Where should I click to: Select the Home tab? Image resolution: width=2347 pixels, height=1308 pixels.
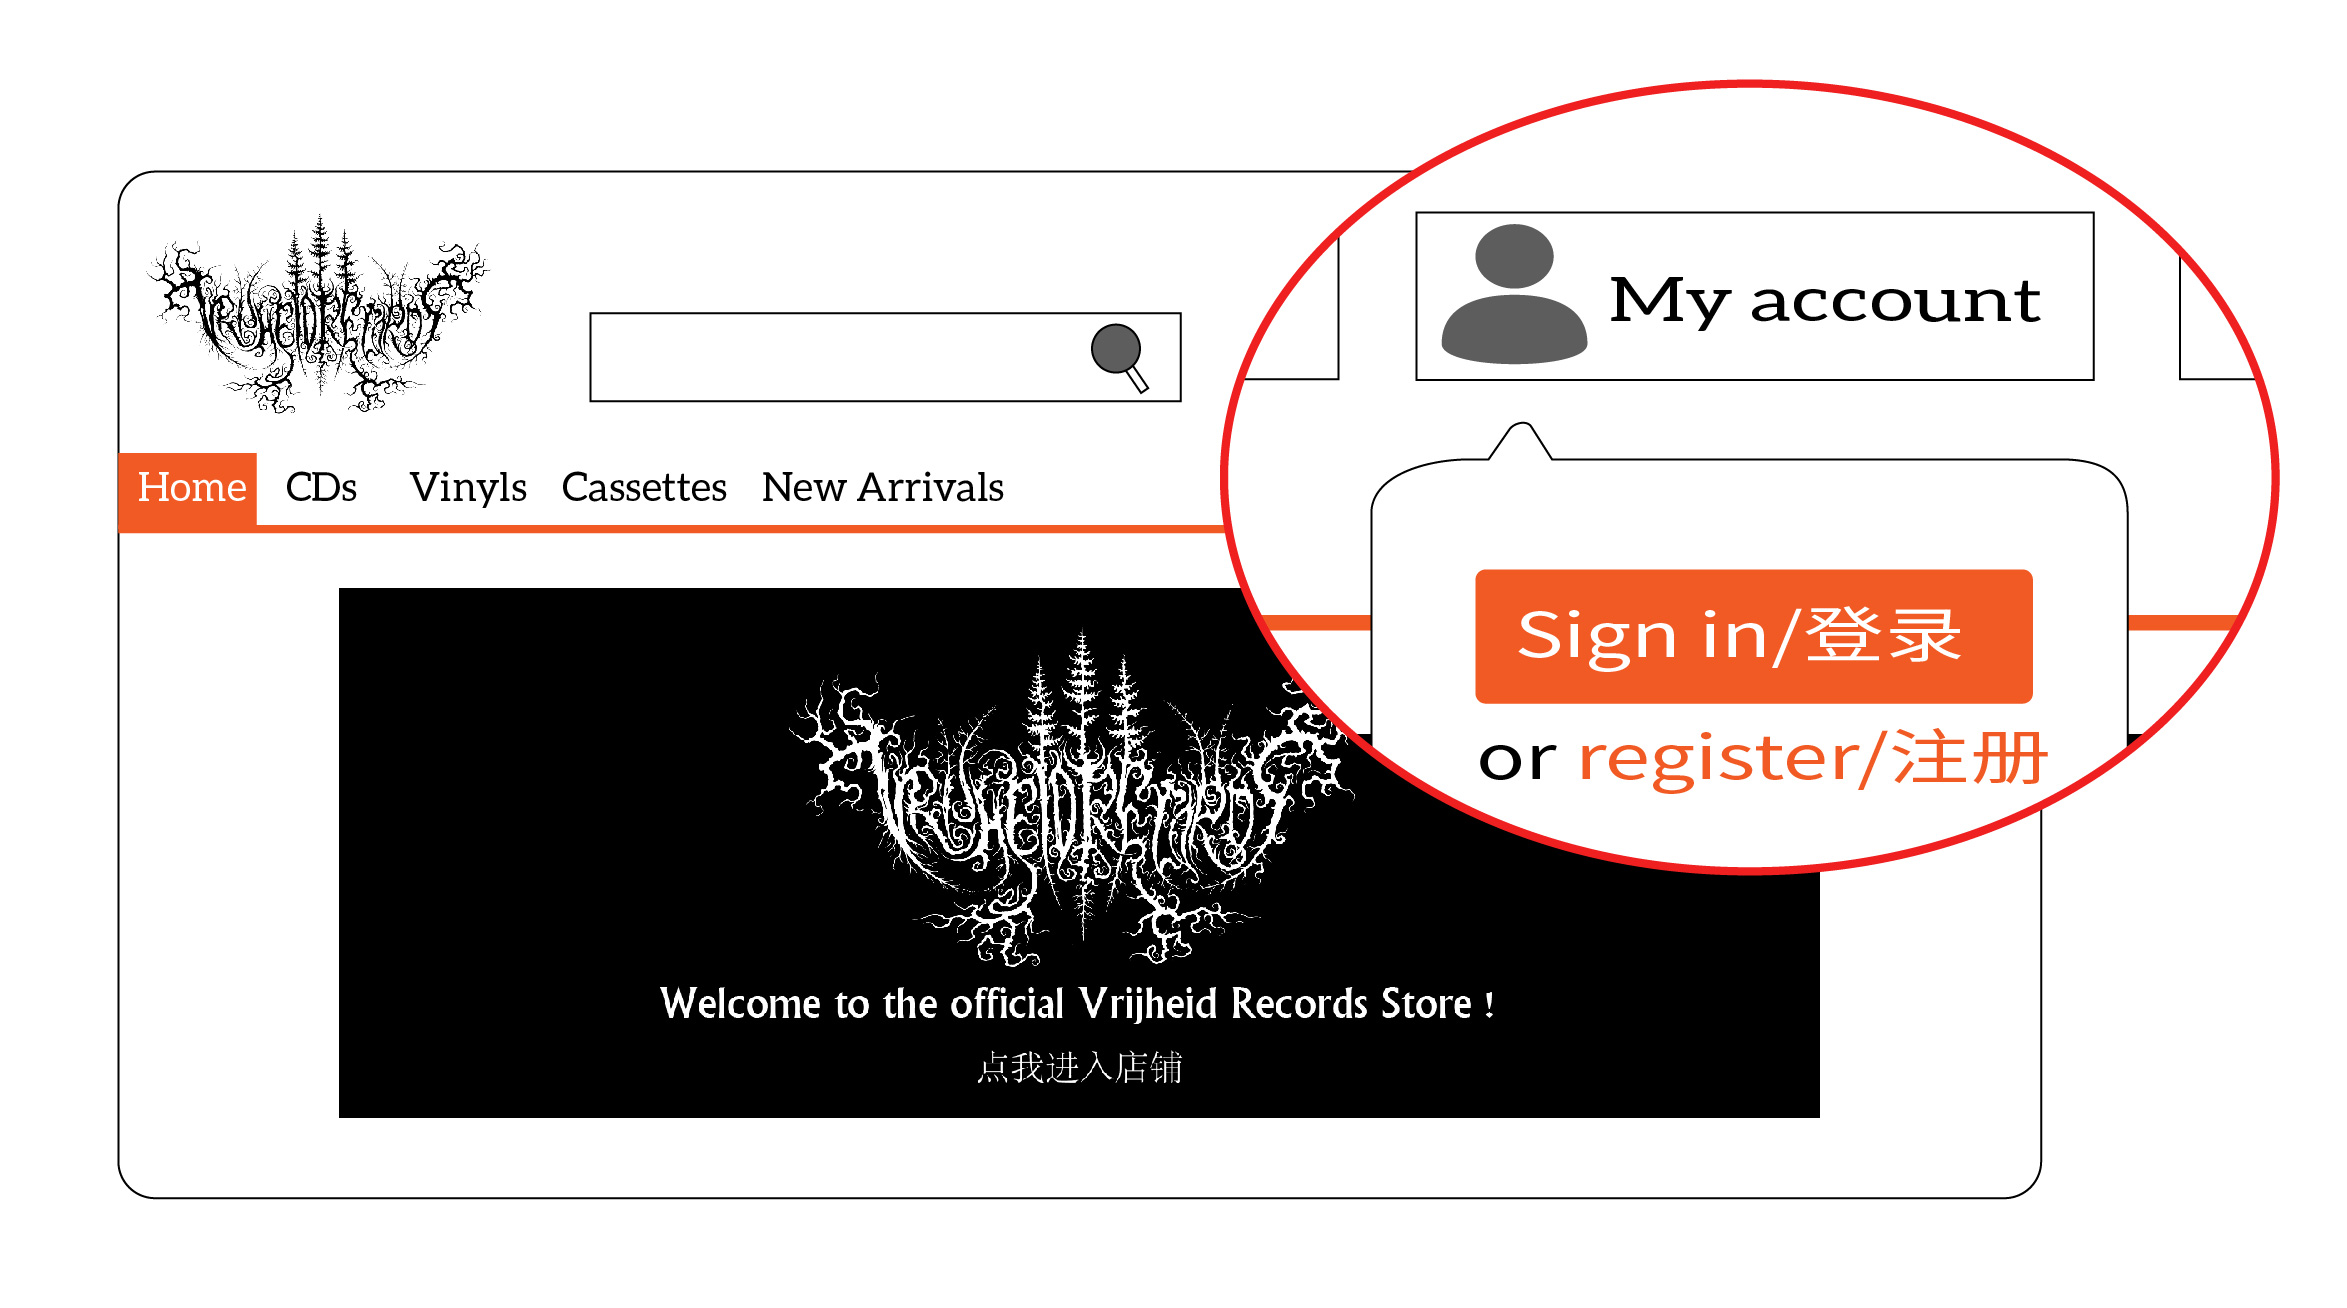(x=189, y=488)
